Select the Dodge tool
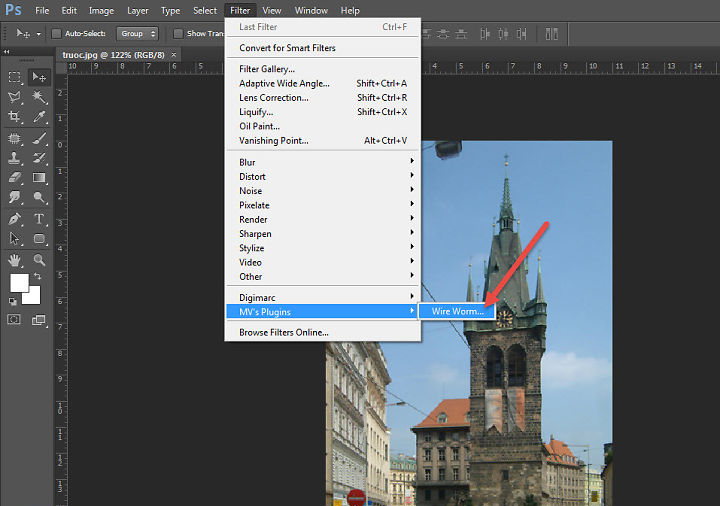The width and height of the screenshot is (720, 506). click(39, 197)
